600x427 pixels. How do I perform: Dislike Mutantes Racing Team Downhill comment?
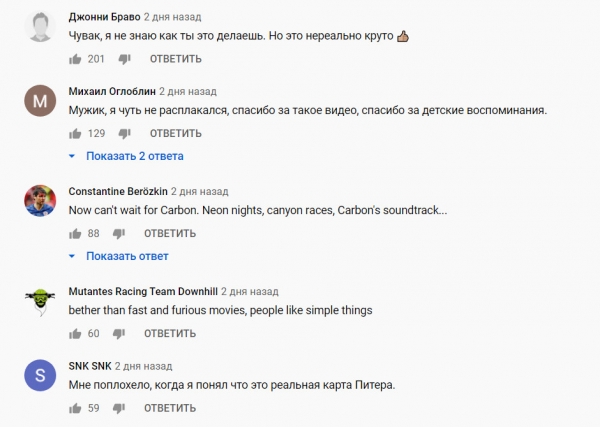click(x=118, y=334)
